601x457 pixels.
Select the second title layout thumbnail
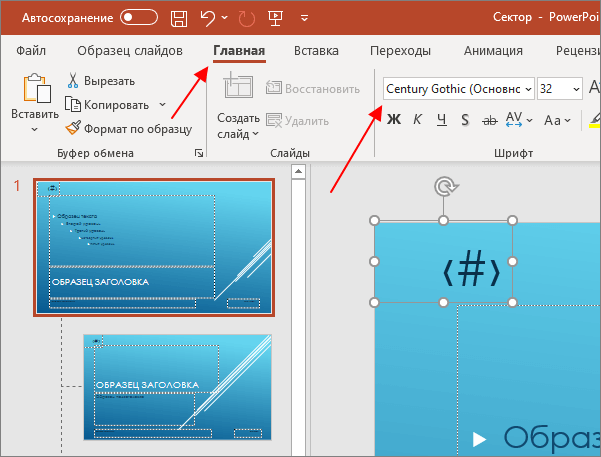click(x=177, y=387)
